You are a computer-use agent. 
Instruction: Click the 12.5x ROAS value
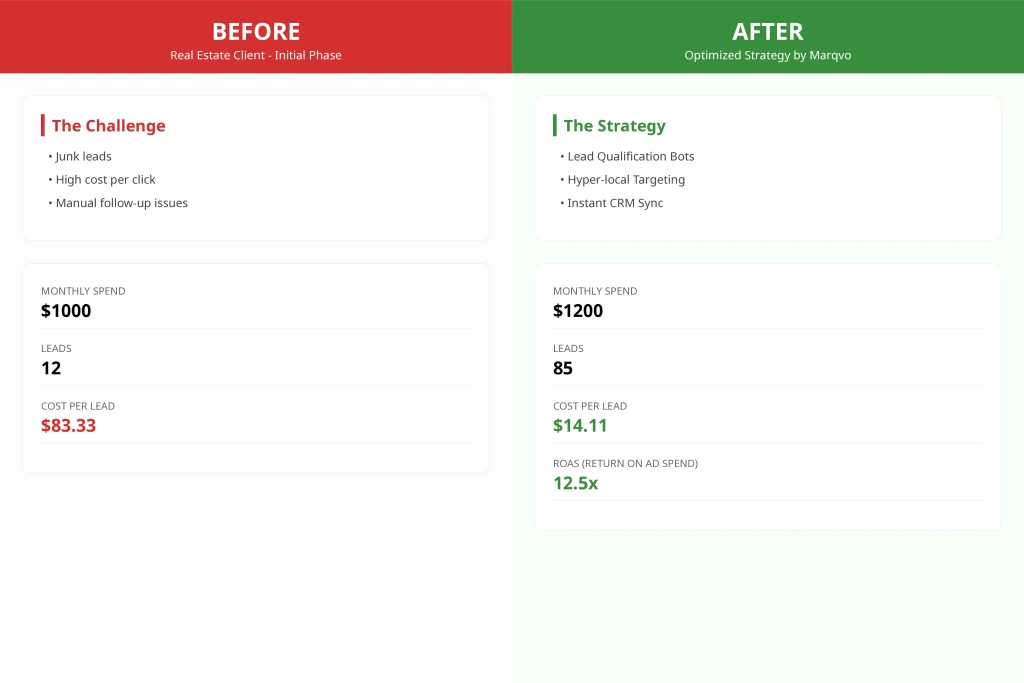[575, 483]
